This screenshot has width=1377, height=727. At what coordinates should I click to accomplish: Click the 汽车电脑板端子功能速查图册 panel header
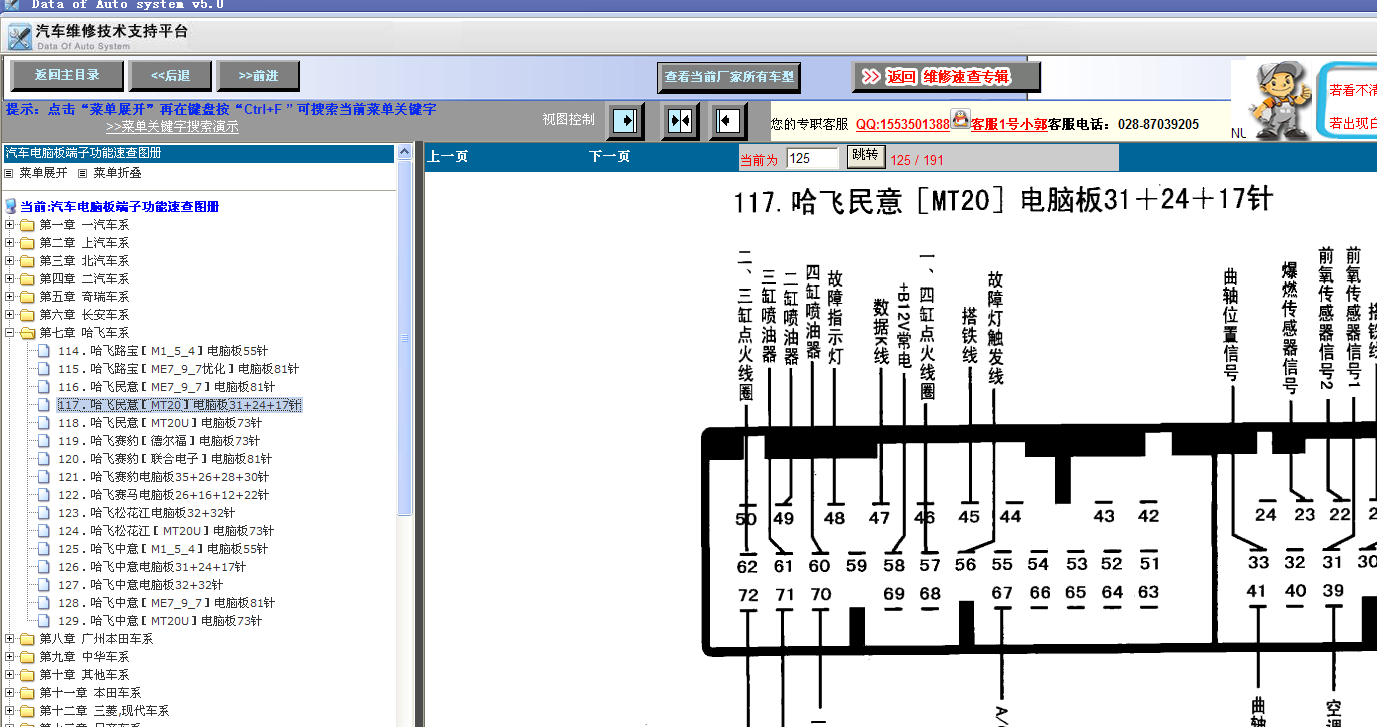pyautogui.click(x=198, y=153)
